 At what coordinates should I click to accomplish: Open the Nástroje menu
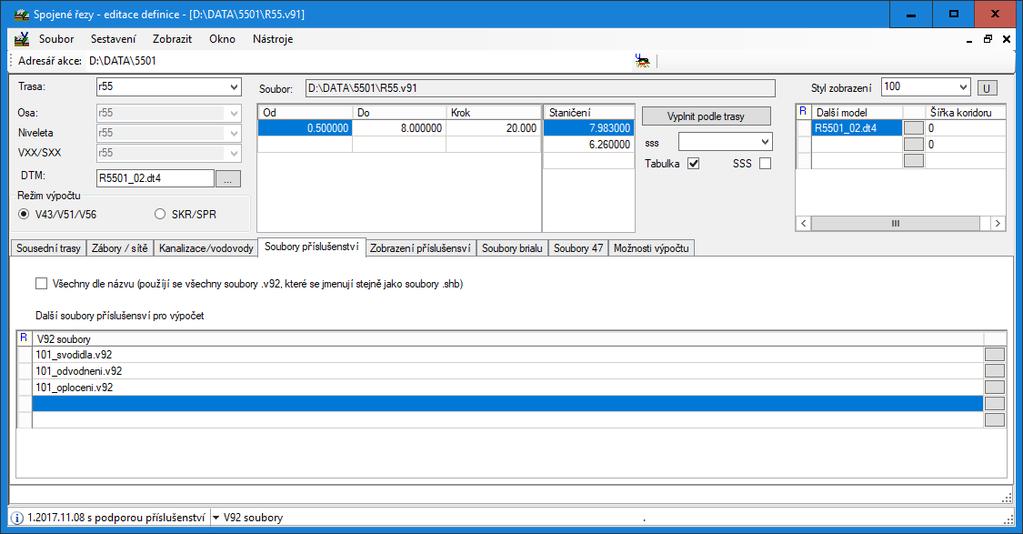pos(273,39)
